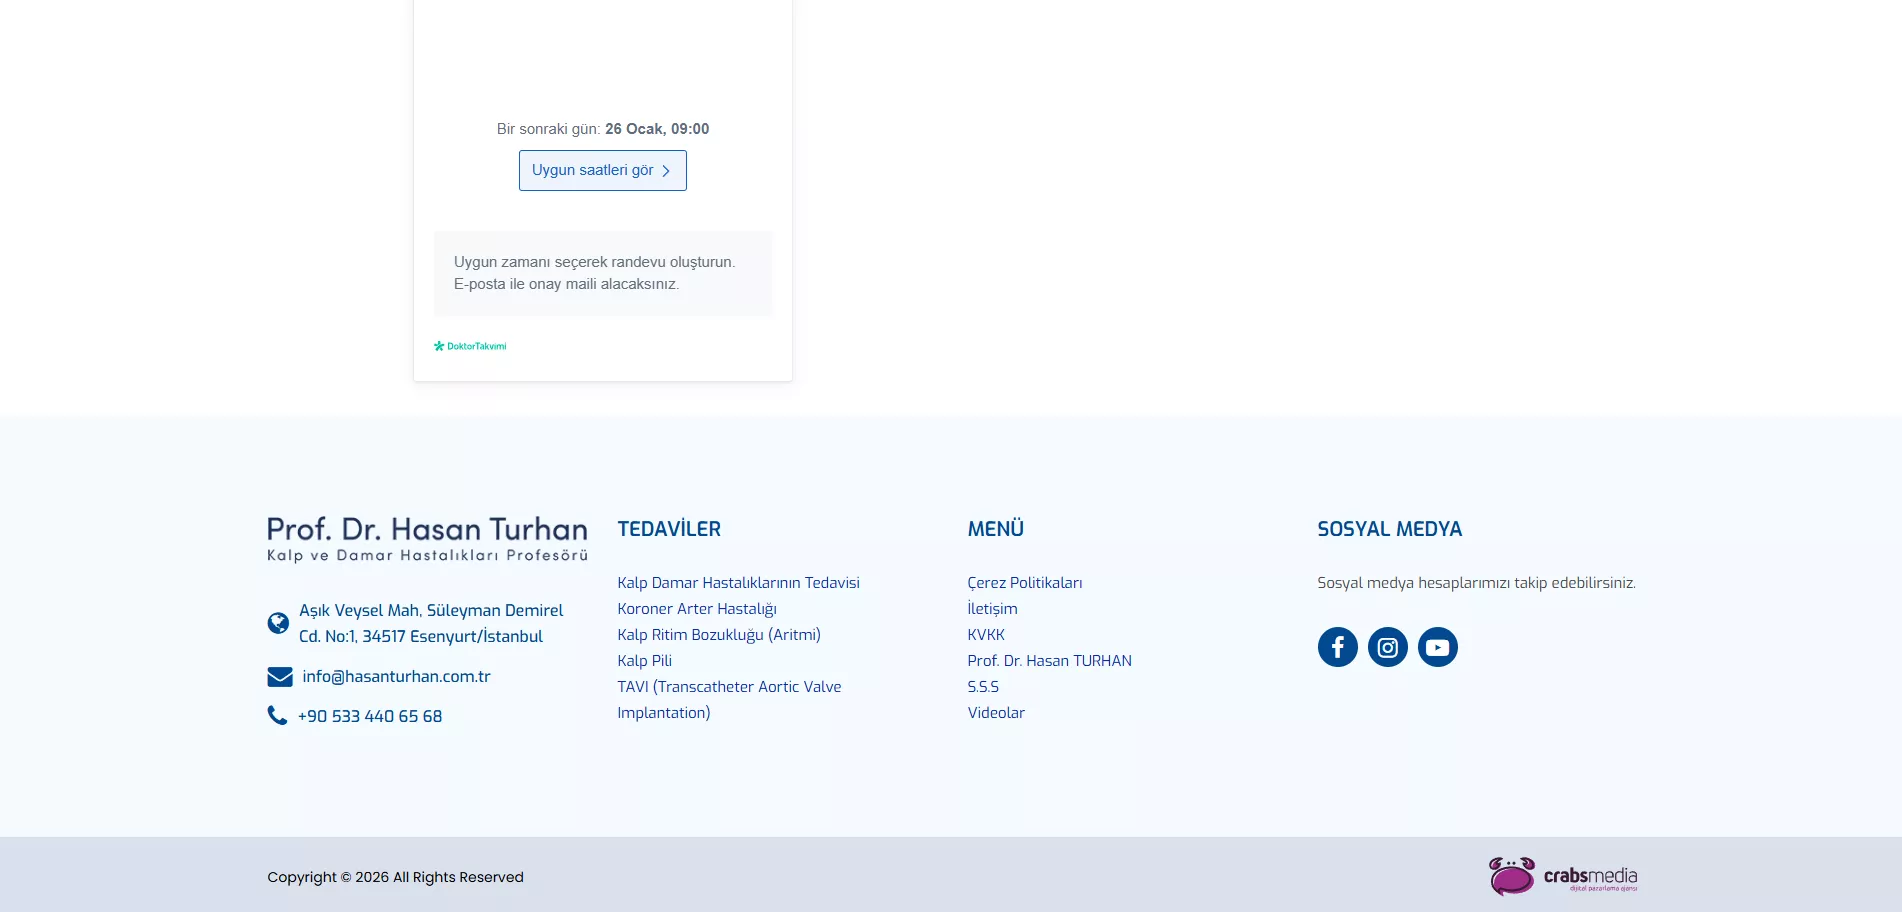
Task: Click the phone handset icon
Action: [277, 715]
